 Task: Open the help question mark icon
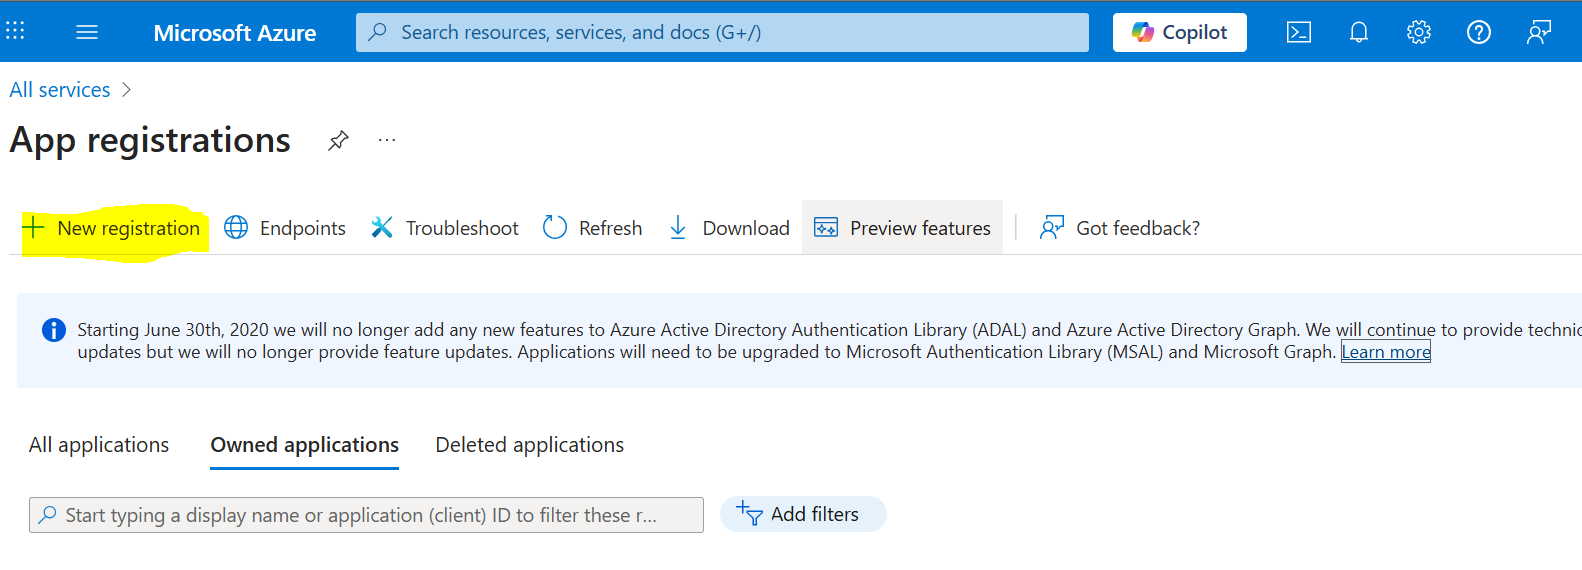(x=1478, y=32)
